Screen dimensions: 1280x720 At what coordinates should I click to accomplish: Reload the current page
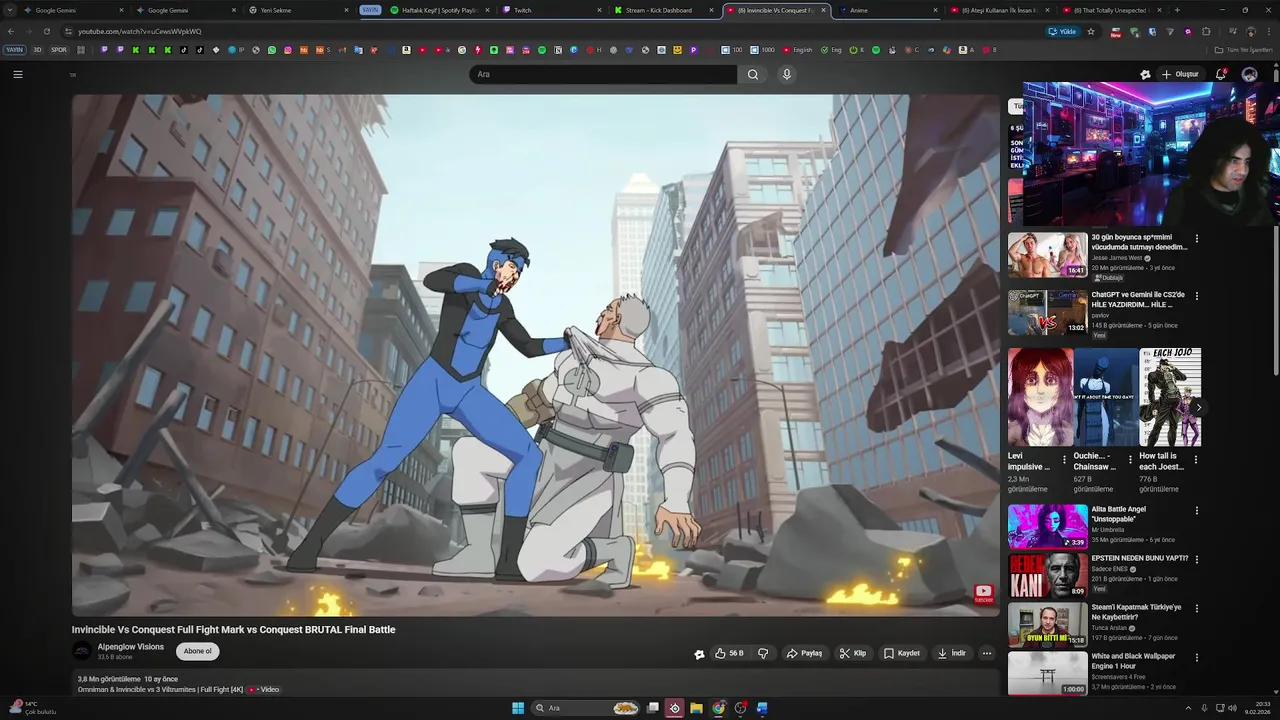click(46, 31)
